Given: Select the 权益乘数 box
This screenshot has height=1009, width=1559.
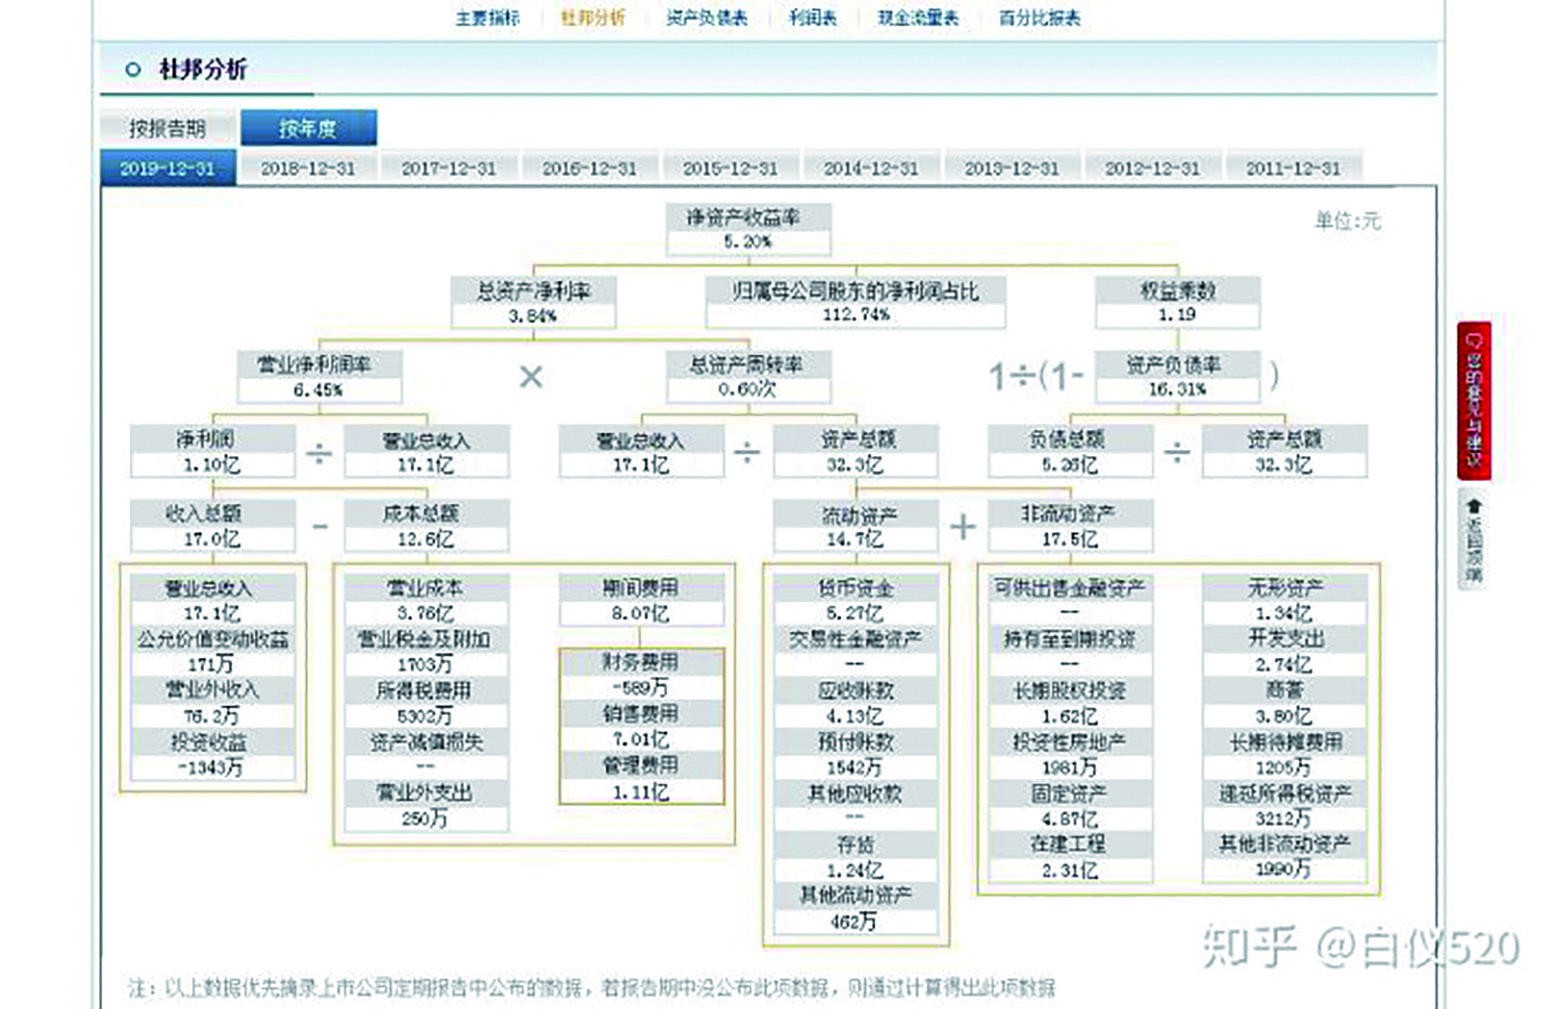Looking at the screenshot, I should tap(1178, 302).
